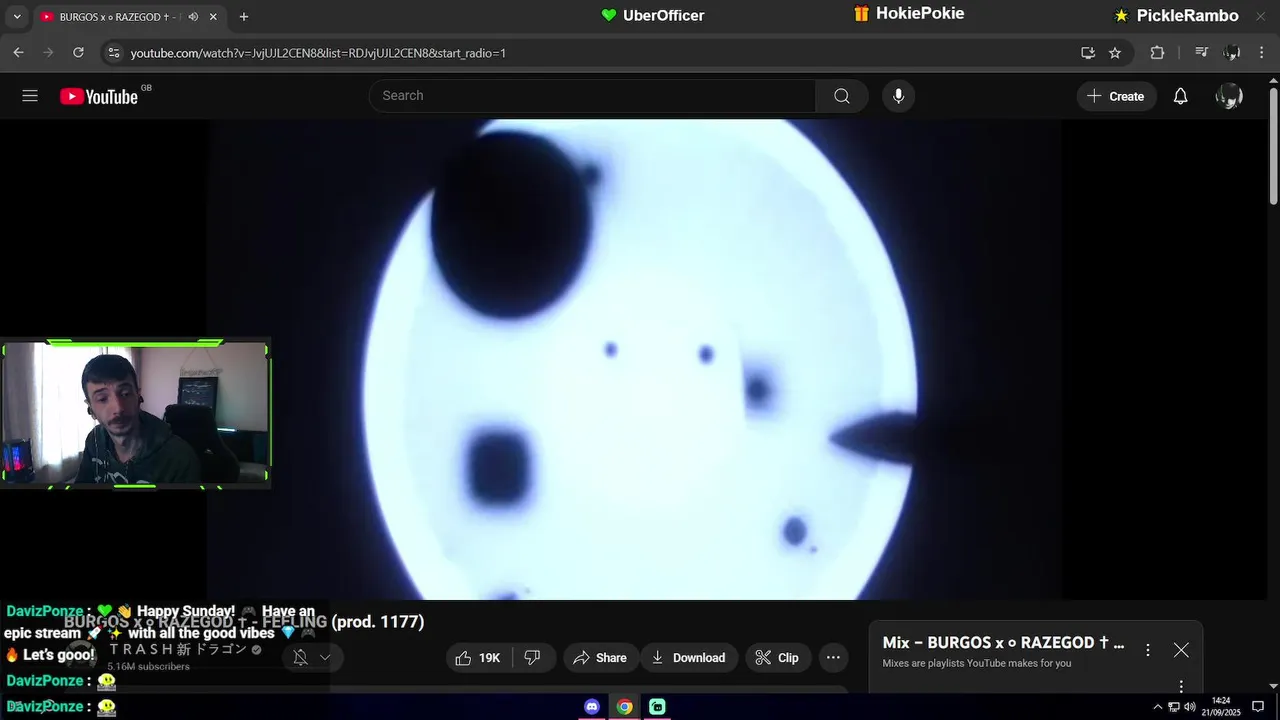Mute the tab using speaker icon
Screen dimensions: 1280x720
pos(193,17)
